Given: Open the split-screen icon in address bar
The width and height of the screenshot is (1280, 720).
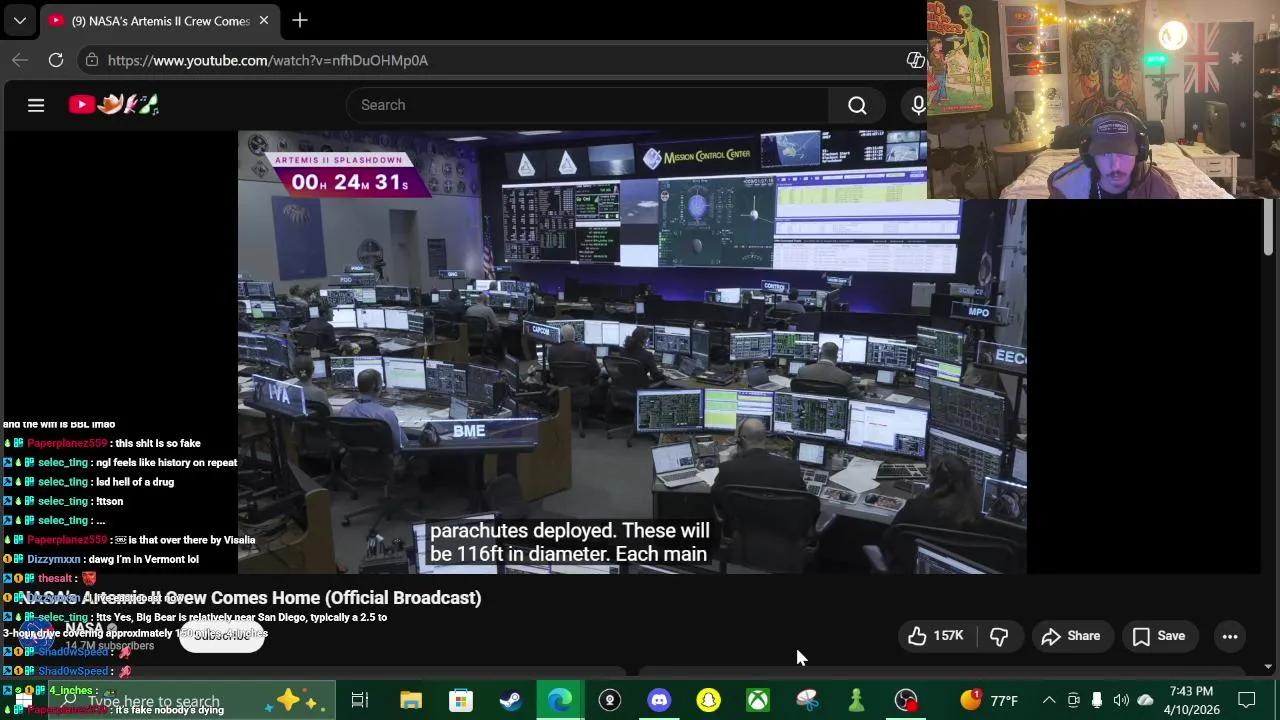Looking at the screenshot, I should pos(915,60).
